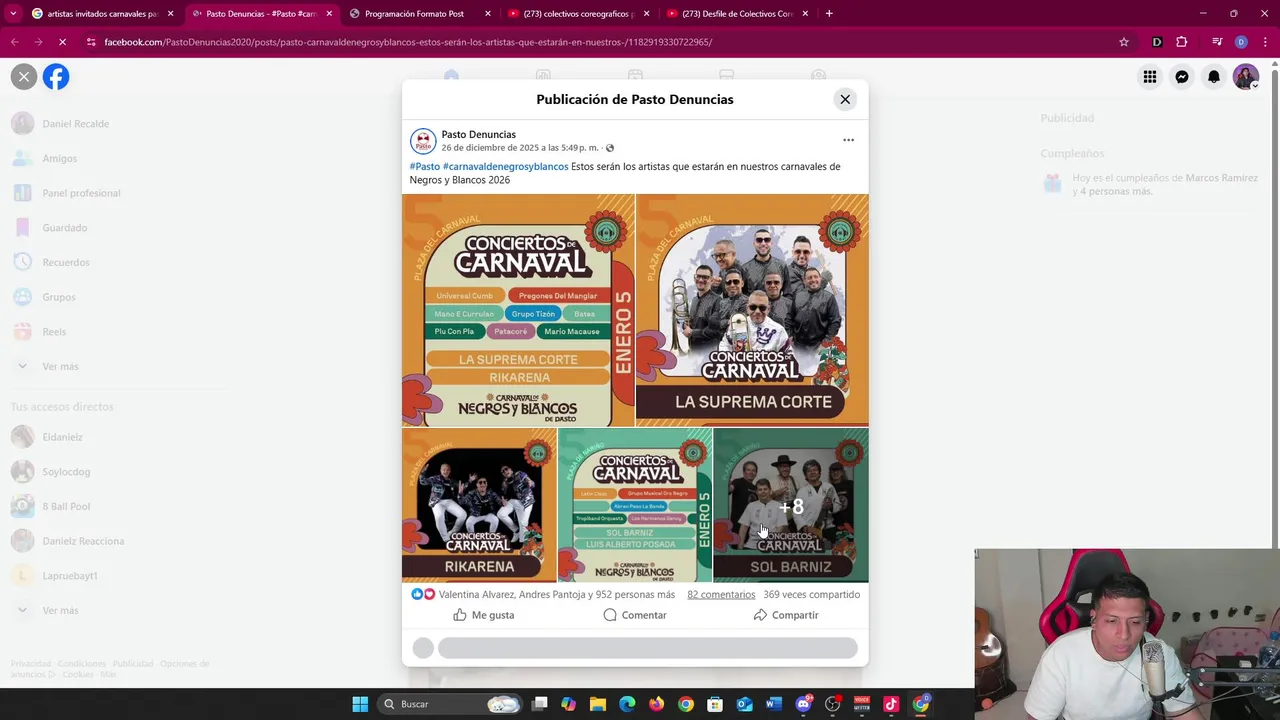
Task: Open the Conciertos de Carnaval Enero 5 lineup image
Action: pyautogui.click(x=518, y=310)
